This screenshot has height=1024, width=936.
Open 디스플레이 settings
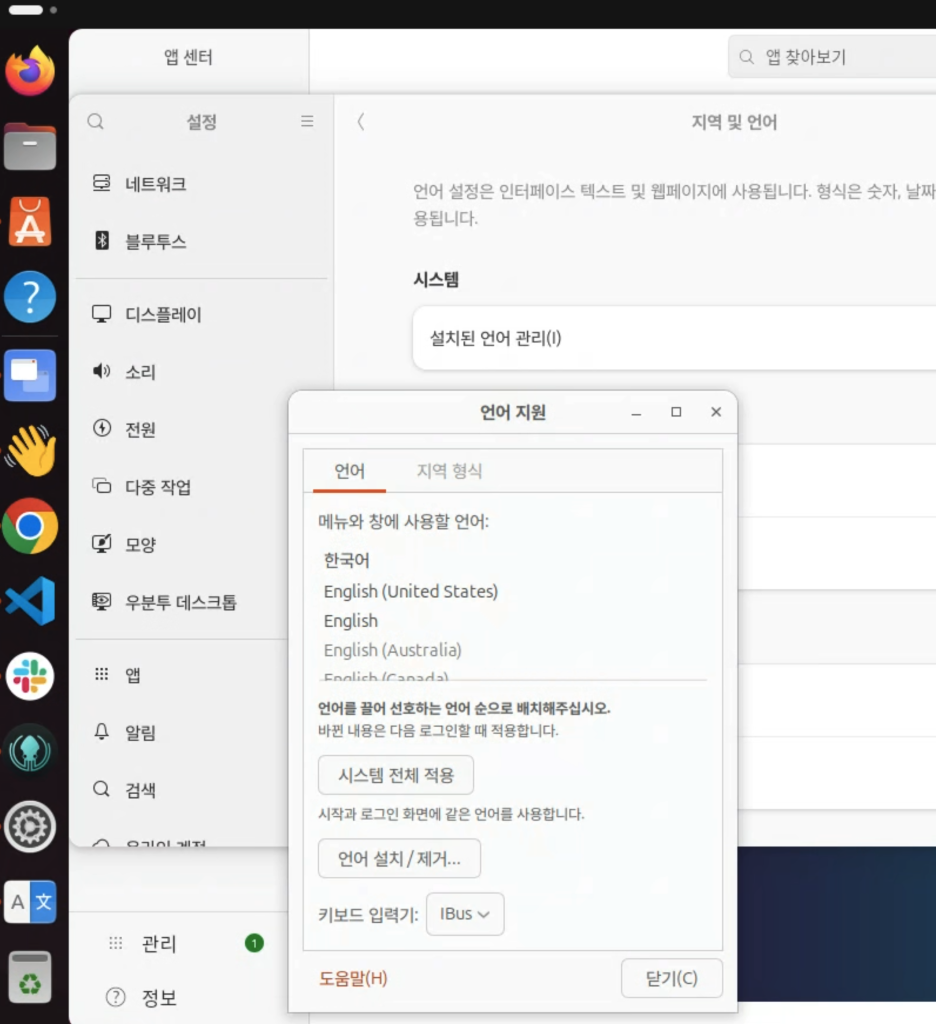pos(202,315)
